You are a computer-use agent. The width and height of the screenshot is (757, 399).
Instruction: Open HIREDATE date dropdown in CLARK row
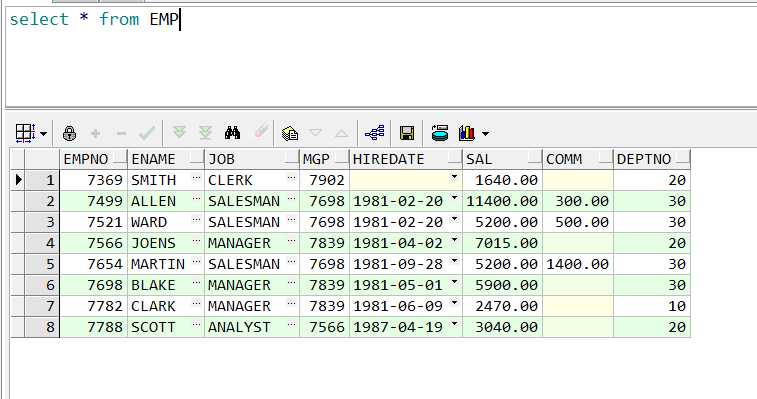point(454,303)
